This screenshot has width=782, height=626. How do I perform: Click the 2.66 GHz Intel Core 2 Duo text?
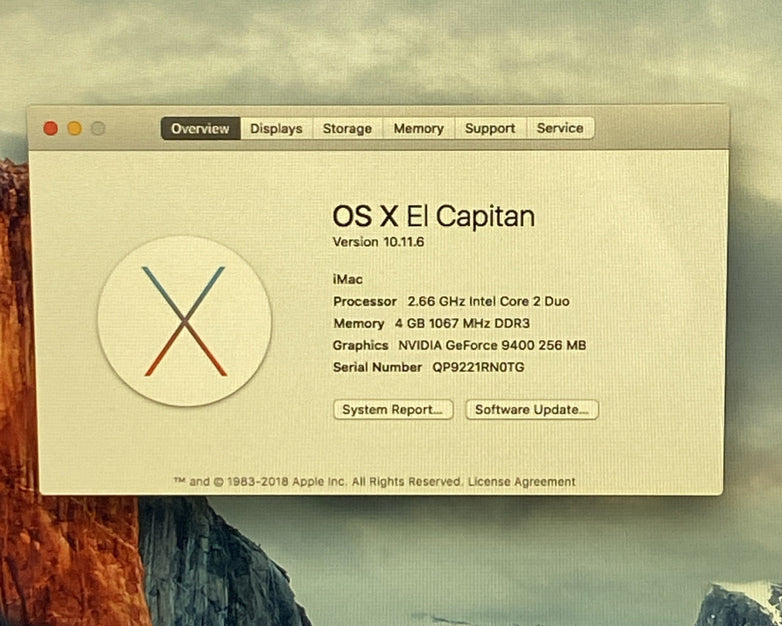489,301
